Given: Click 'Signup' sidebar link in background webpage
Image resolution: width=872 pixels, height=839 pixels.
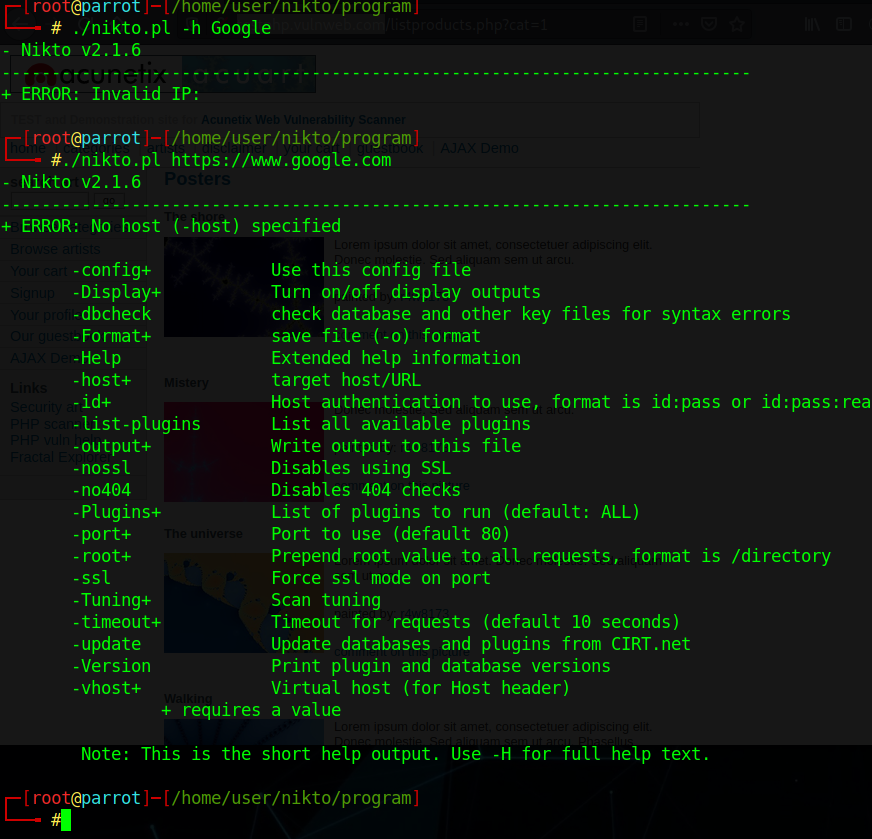Looking at the screenshot, I should coord(32,293).
